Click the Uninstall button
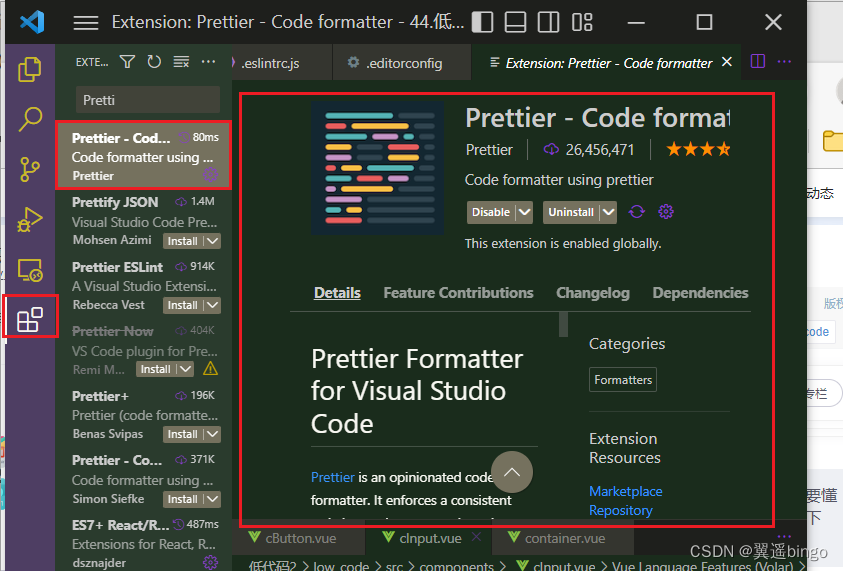This screenshot has width=843, height=571. [x=571, y=212]
